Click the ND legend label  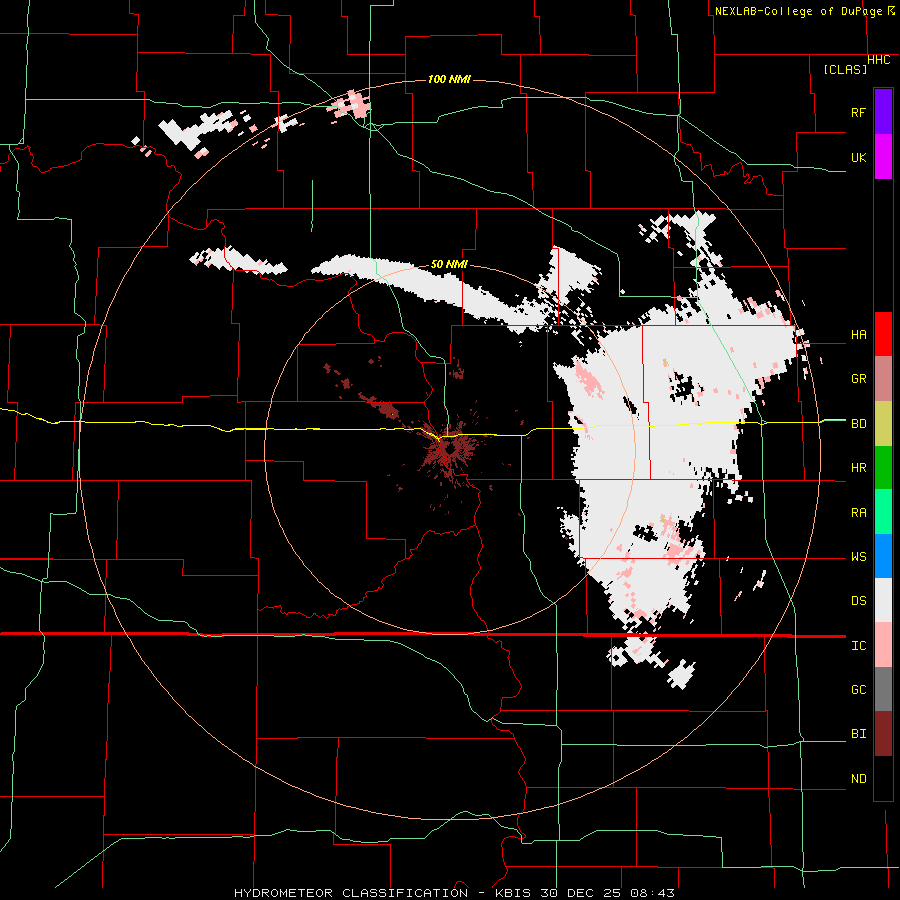[858, 779]
